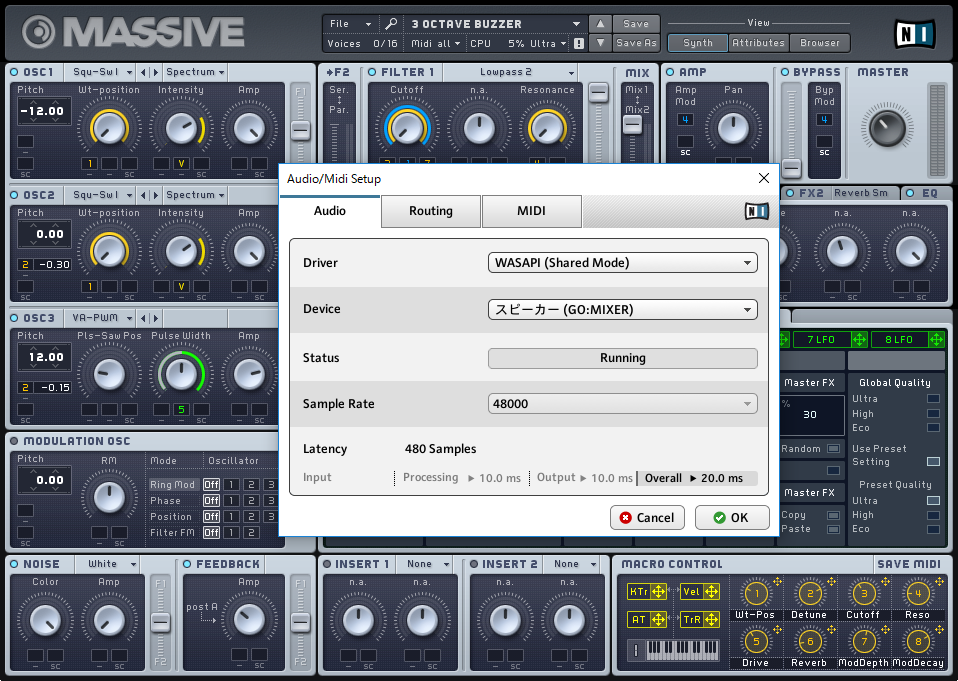Viewport: 958px width, 681px height.
Task: Click the Wt-Pos macro 1 crosshair handle
Action: (777, 581)
